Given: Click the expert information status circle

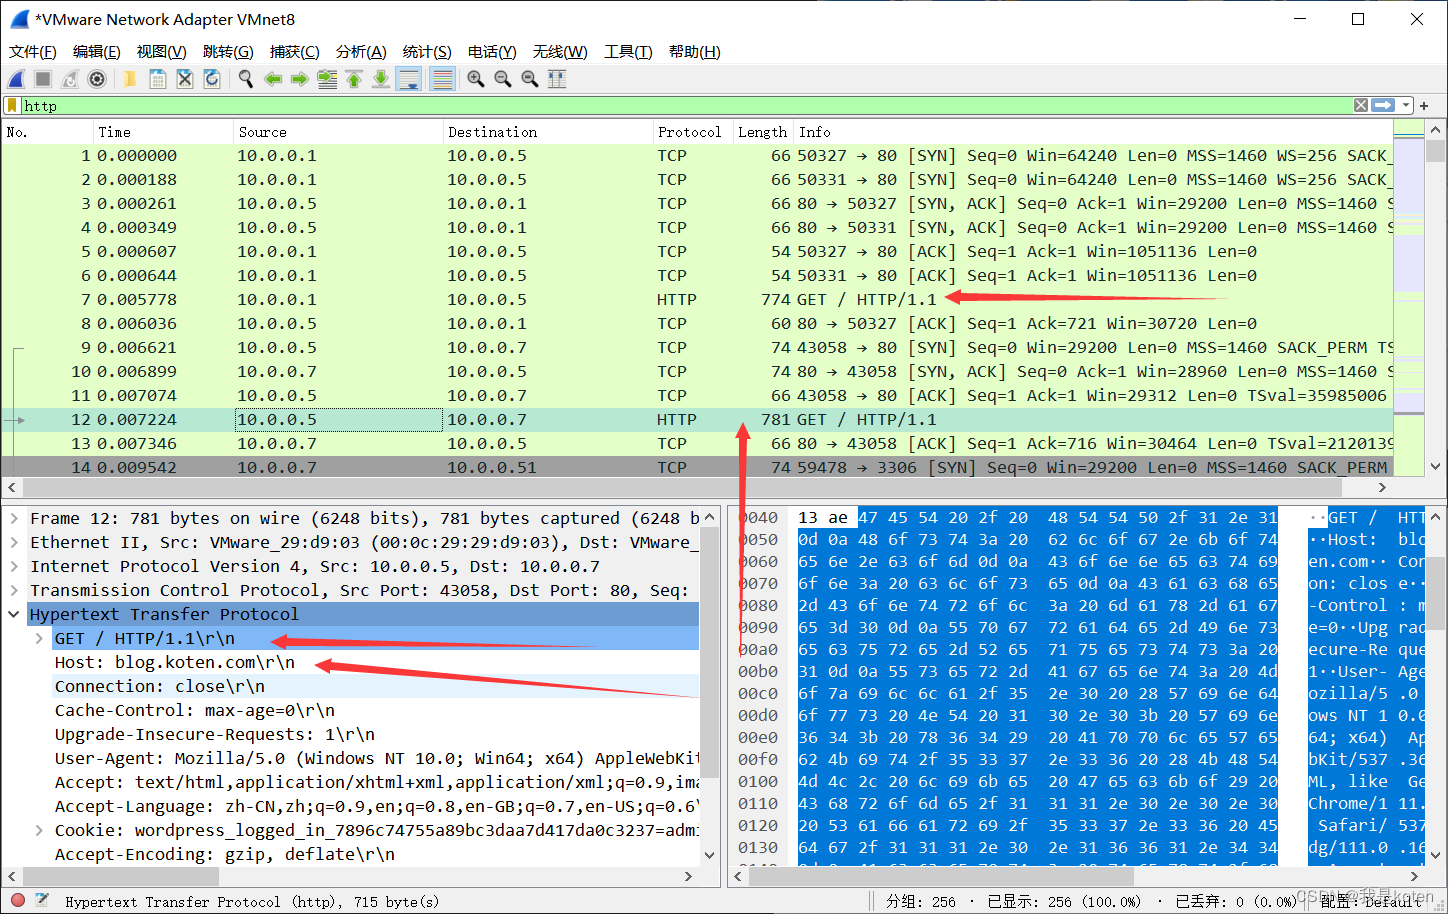Looking at the screenshot, I should tap(18, 900).
